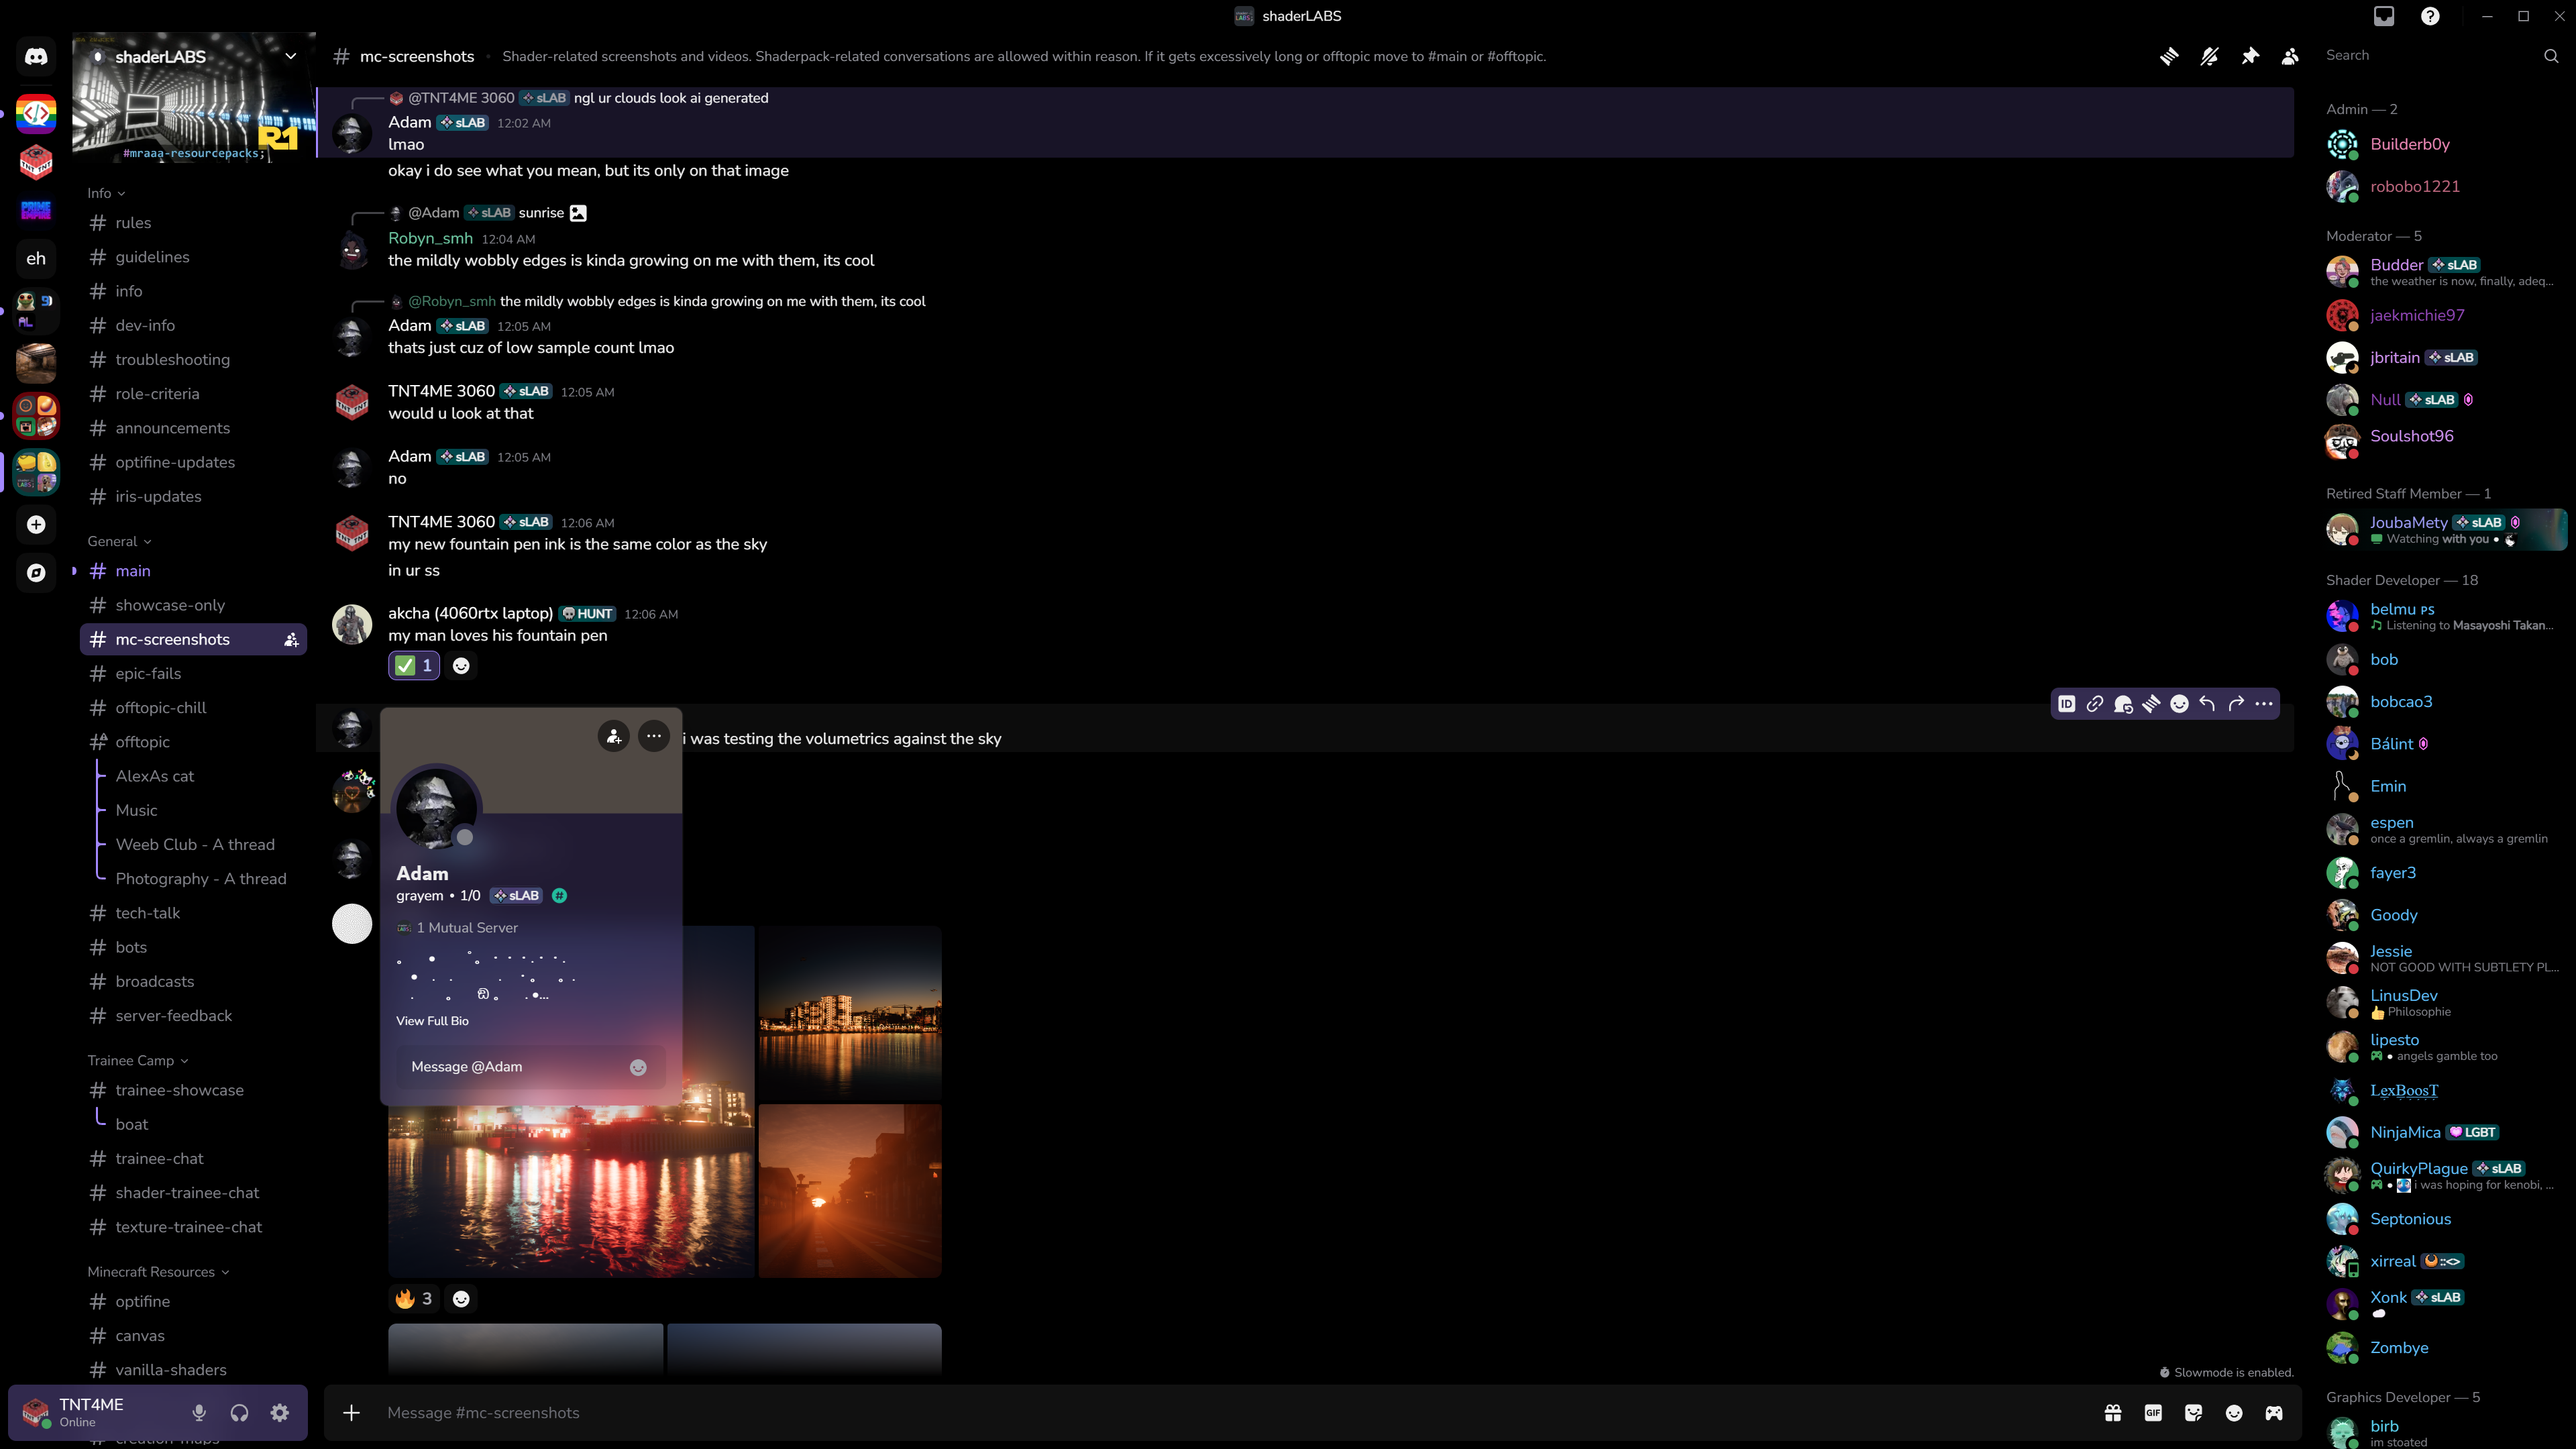Open the GIF picker
This screenshot has height=1449, width=2576.
2153,1412
